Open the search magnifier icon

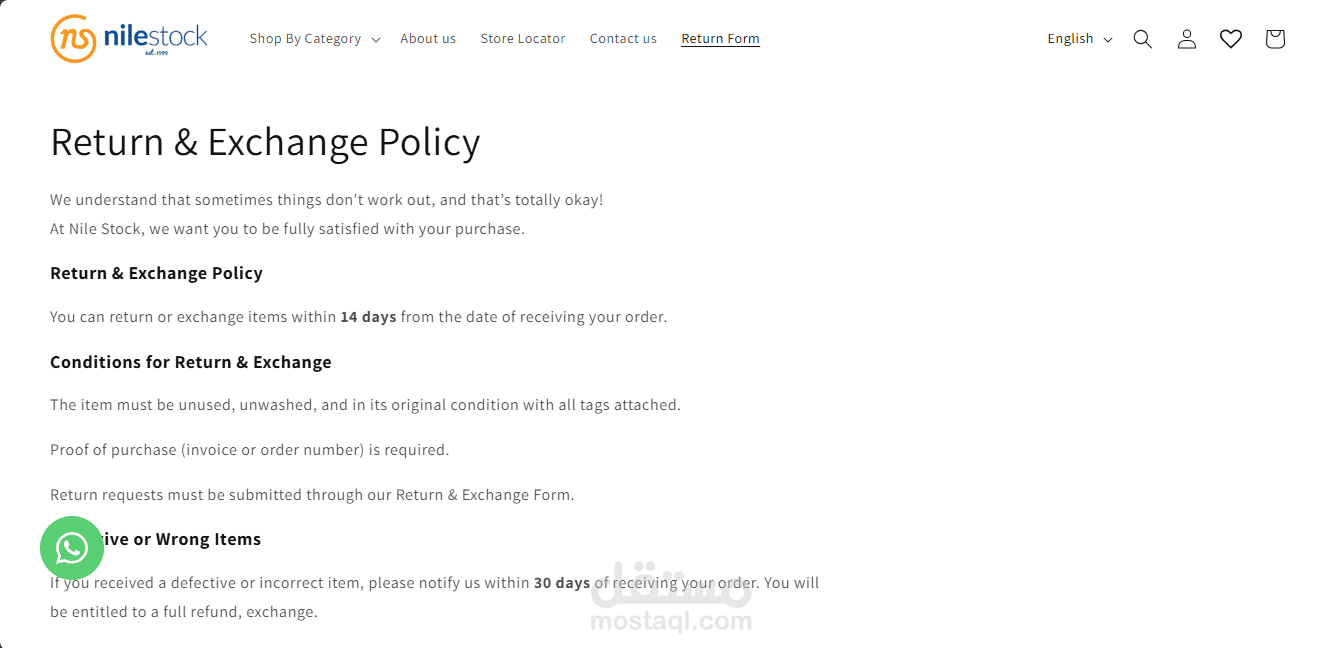1142,39
